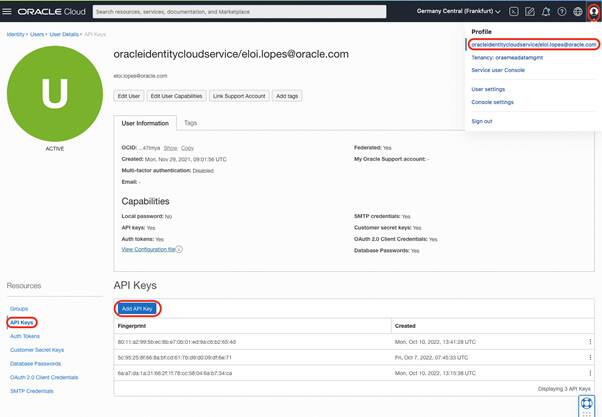
Task: Open SMTP Credentials in Resources list
Action: 32,391
